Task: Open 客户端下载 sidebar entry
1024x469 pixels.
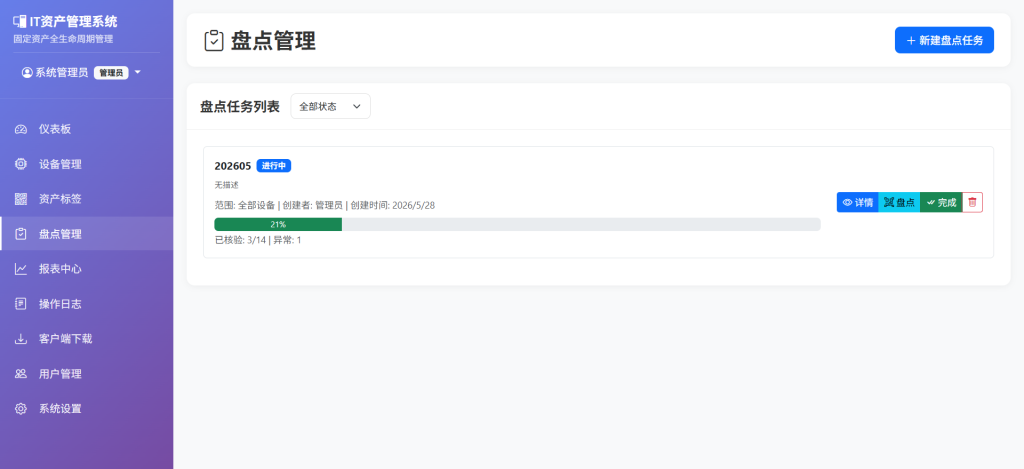Action: point(86,339)
